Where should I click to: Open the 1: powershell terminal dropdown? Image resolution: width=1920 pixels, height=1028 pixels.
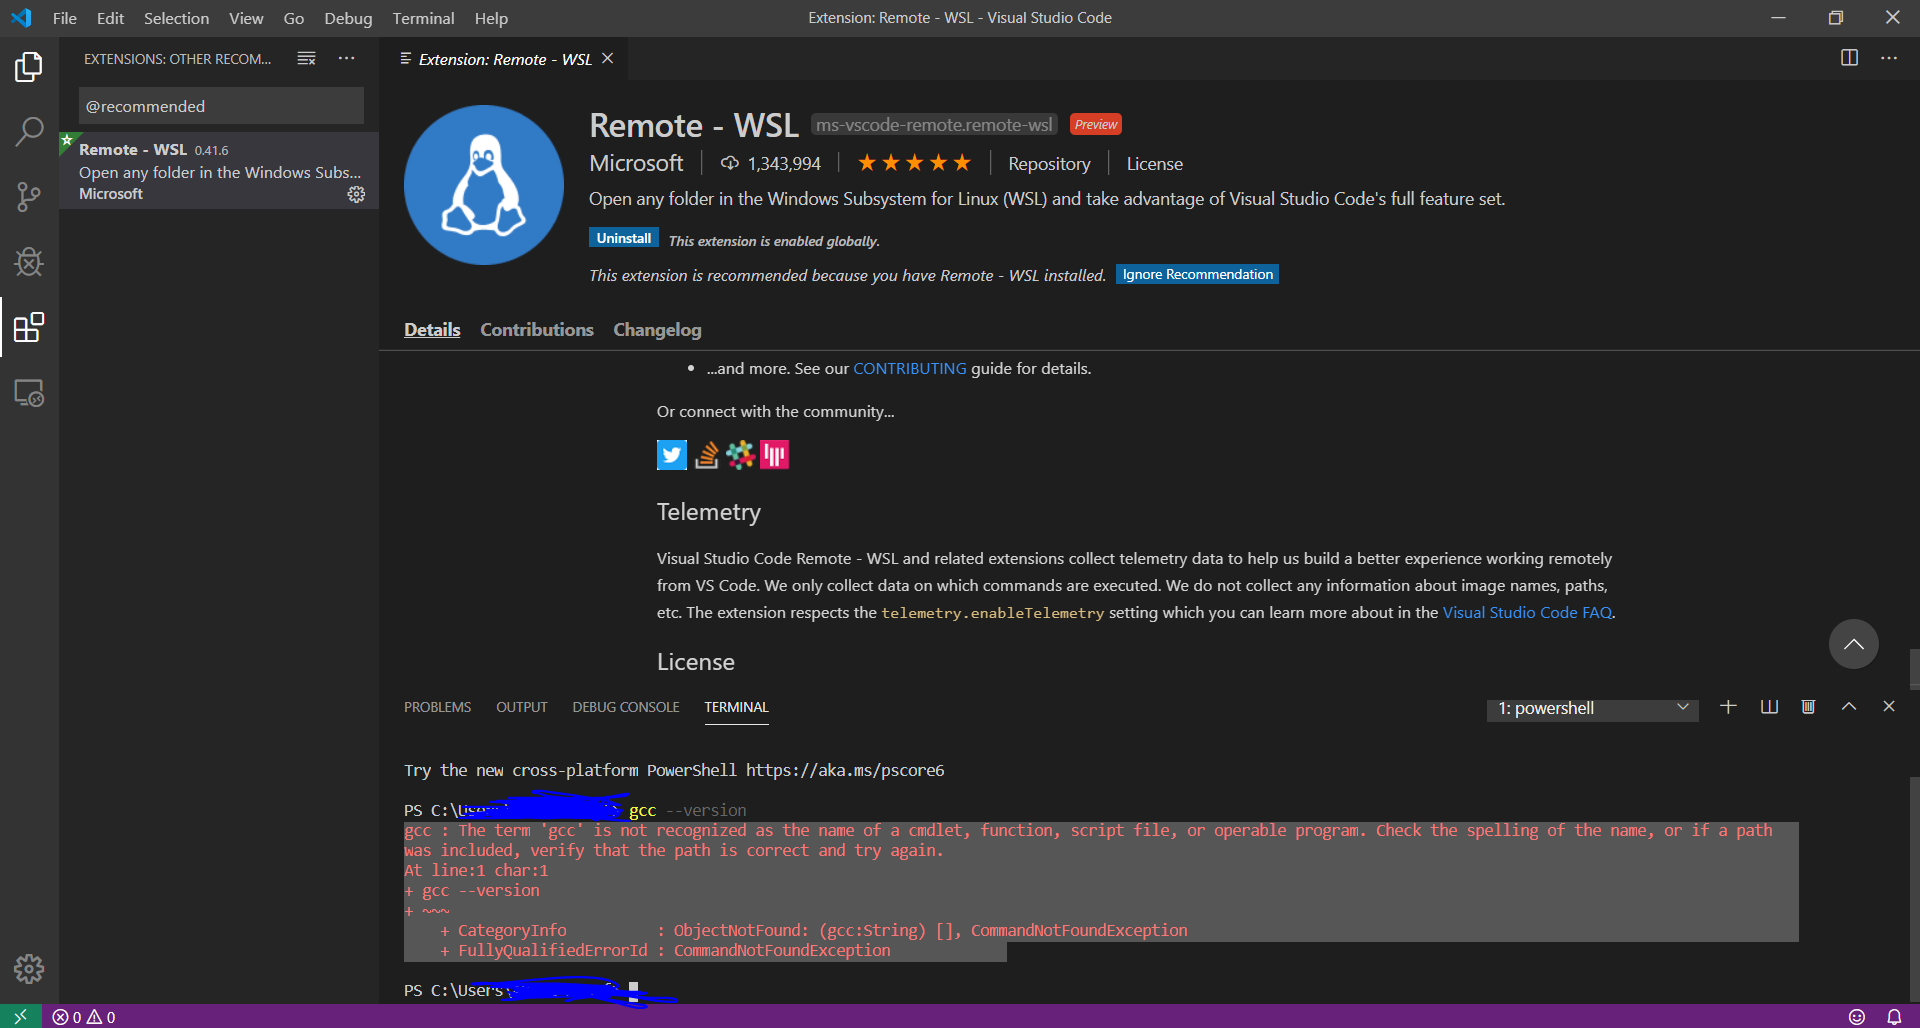coord(1592,709)
